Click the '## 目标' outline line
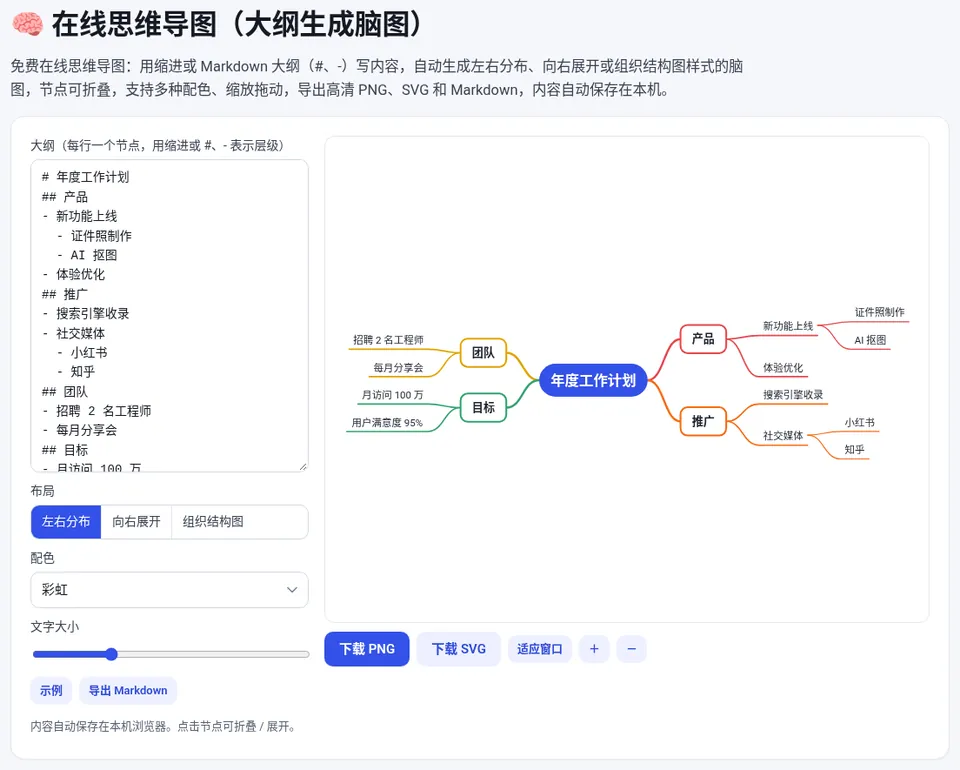Image resolution: width=960 pixels, height=770 pixels. click(x=64, y=450)
